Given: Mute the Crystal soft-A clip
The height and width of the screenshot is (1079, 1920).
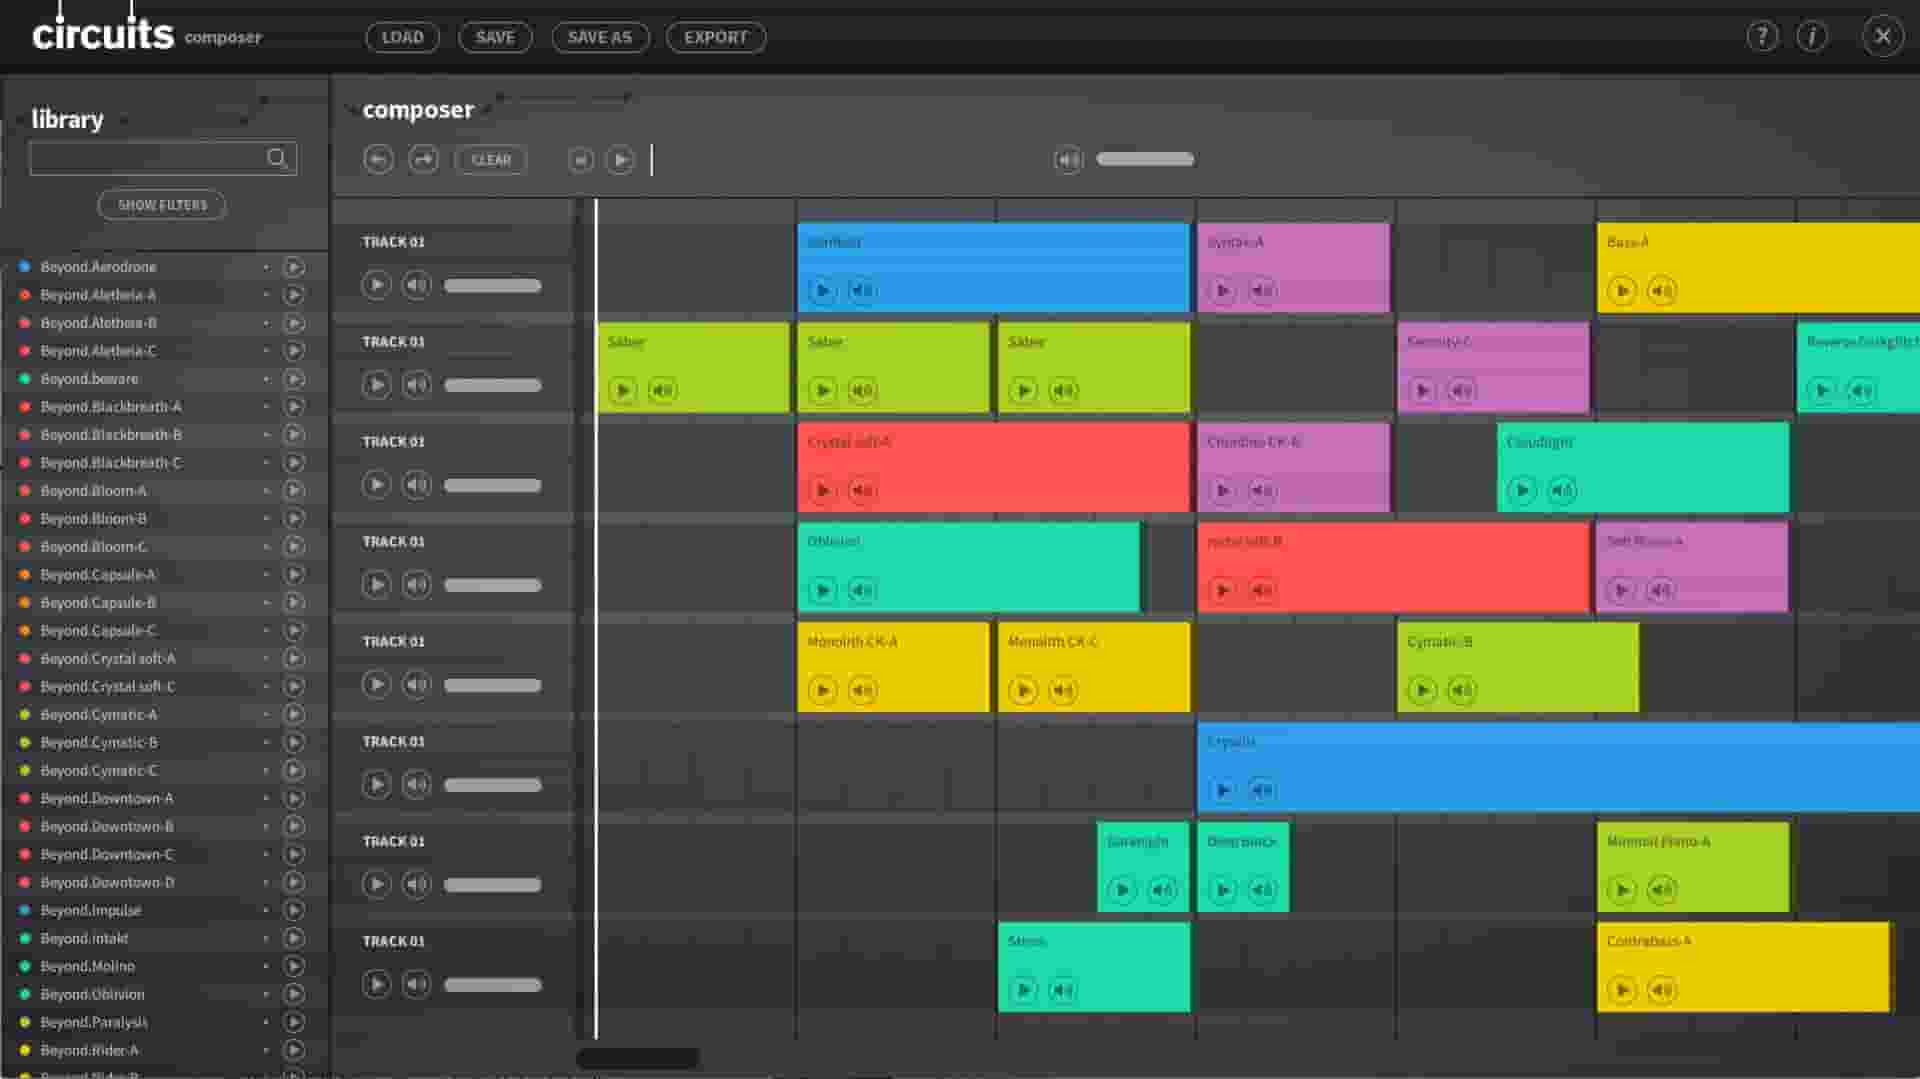Looking at the screenshot, I should (x=861, y=490).
